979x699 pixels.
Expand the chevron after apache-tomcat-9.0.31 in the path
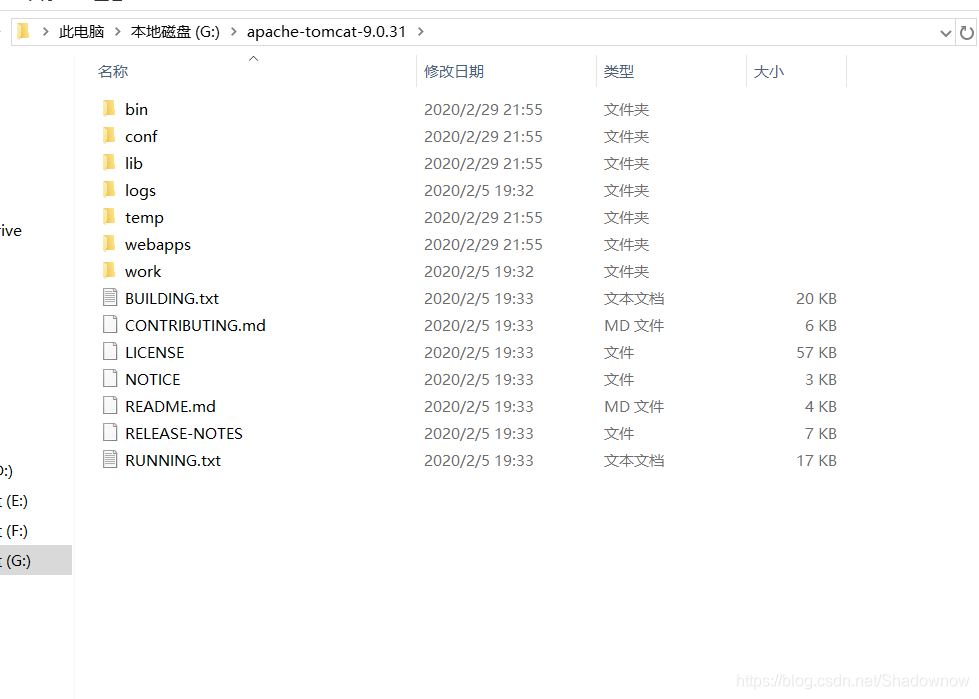pos(421,32)
